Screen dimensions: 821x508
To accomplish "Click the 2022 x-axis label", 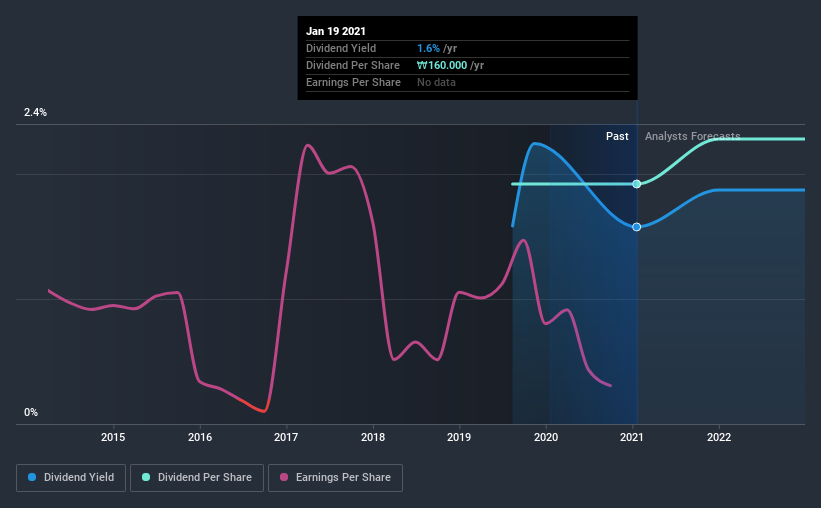I will click(x=719, y=437).
